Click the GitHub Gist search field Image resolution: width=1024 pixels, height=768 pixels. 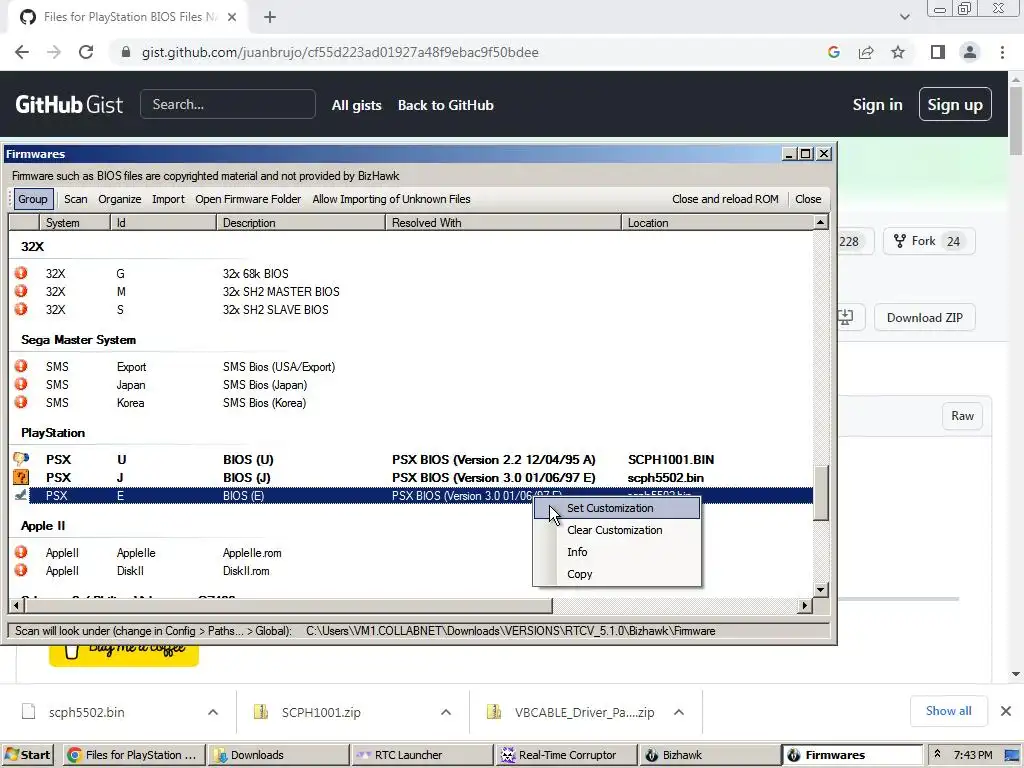pos(228,104)
